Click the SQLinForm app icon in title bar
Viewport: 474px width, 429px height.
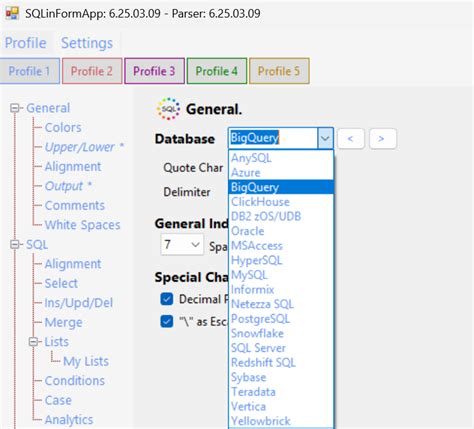coord(12,13)
